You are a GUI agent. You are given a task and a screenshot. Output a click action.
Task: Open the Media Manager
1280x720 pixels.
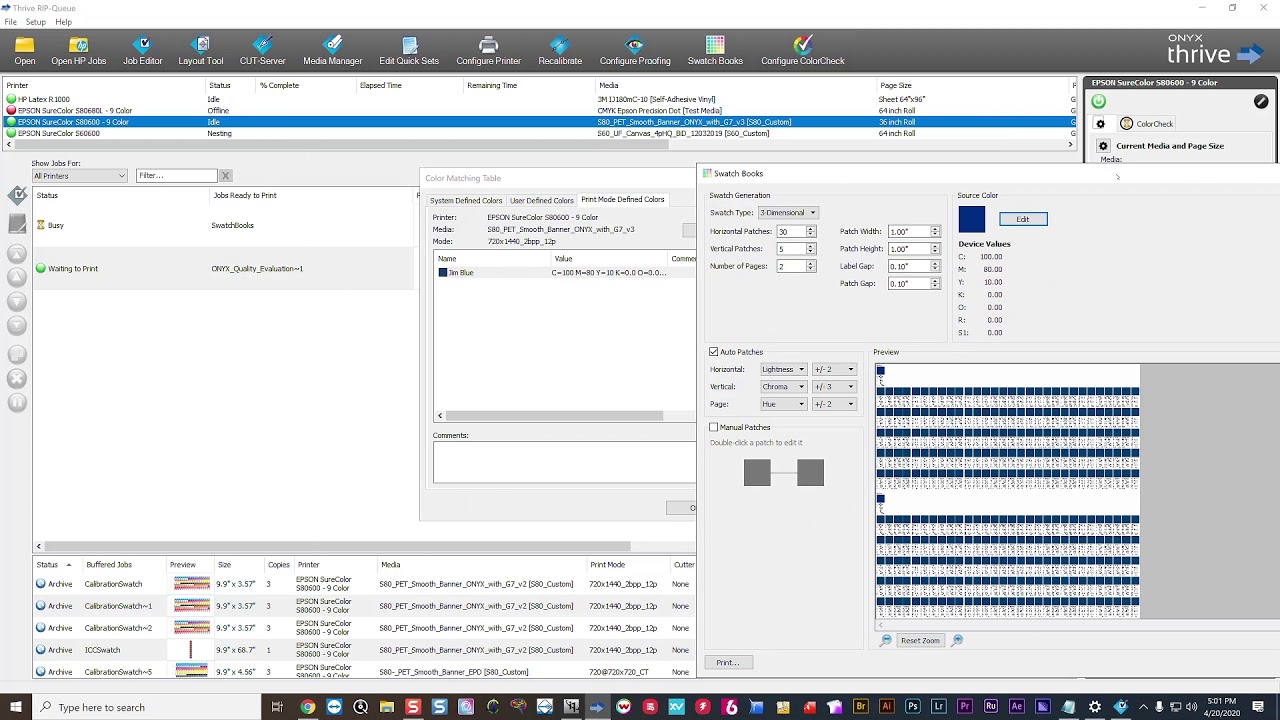click(x=333, y=51)
